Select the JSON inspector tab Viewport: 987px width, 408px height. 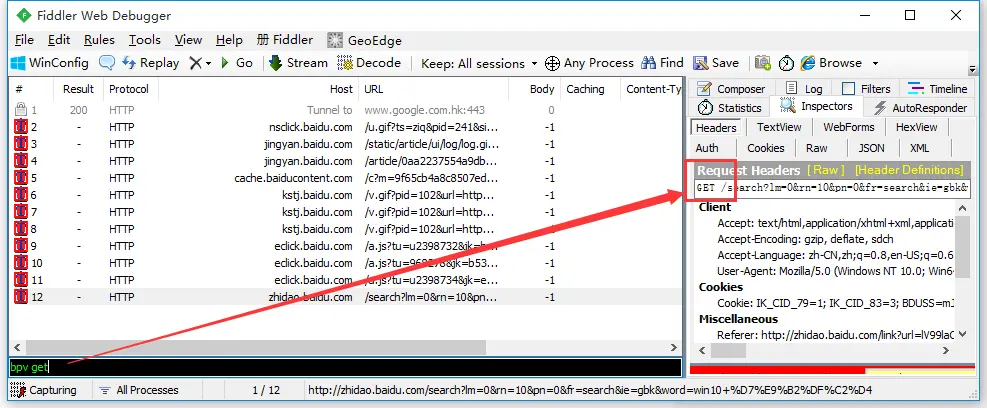point(871,149)
